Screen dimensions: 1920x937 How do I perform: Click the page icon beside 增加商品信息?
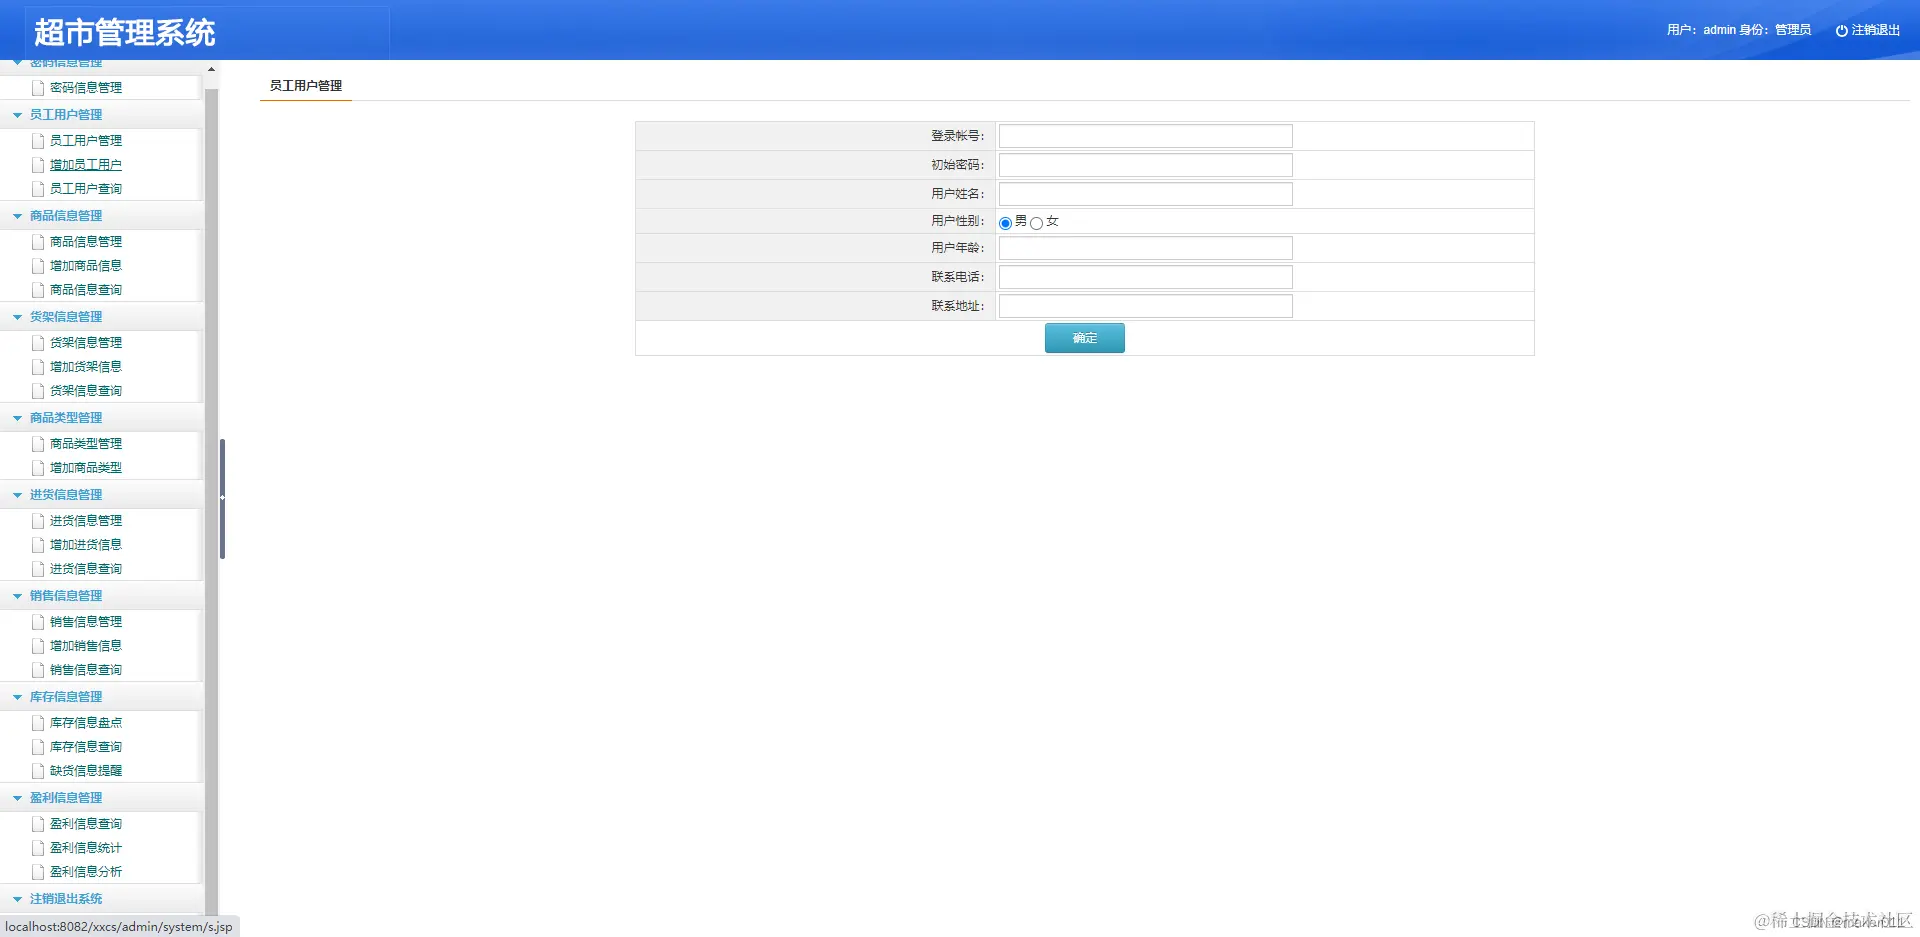pyautogui.click(x=38, y=266)
